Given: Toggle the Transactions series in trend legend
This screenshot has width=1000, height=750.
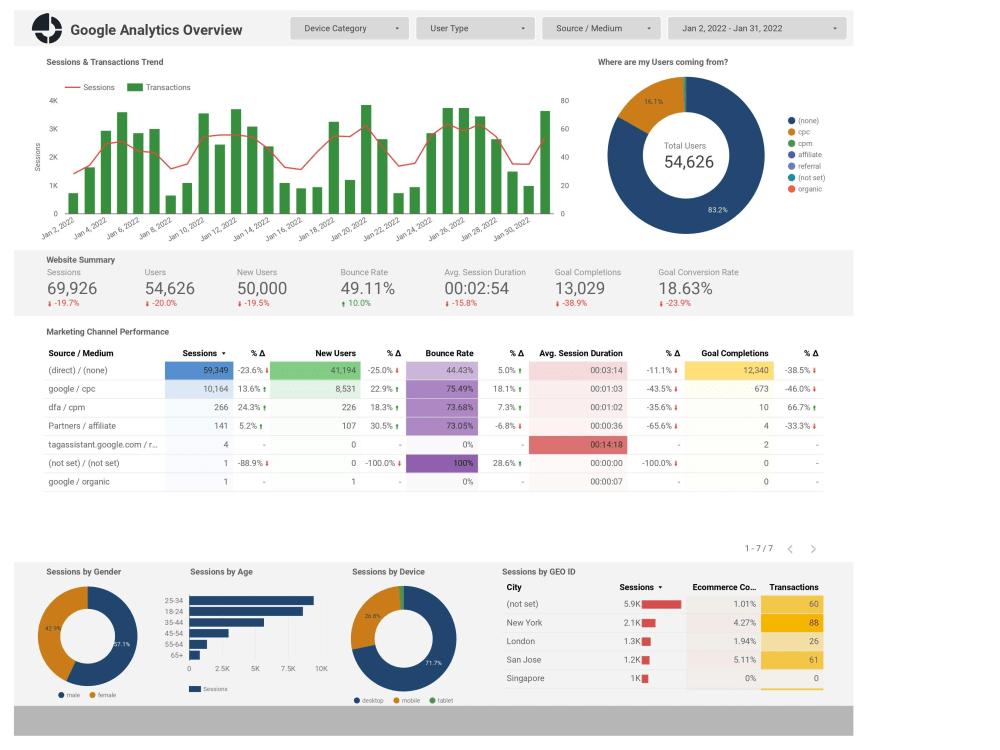Looking at the screenshot, I should 166,88.
